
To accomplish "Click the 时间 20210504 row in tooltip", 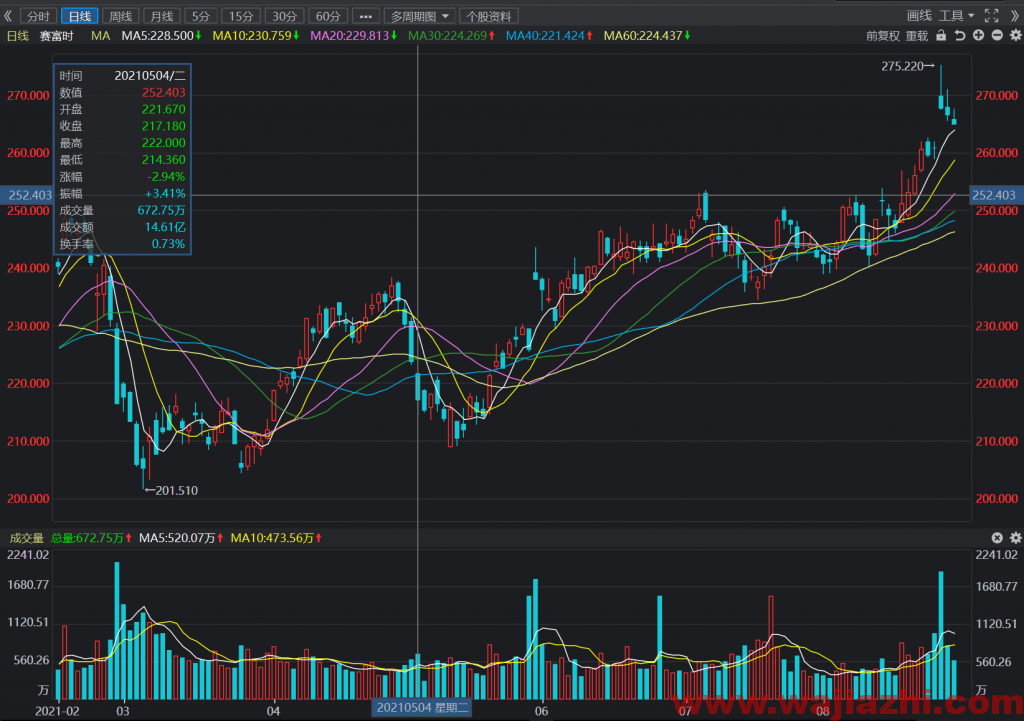I will tap(122, 76).
